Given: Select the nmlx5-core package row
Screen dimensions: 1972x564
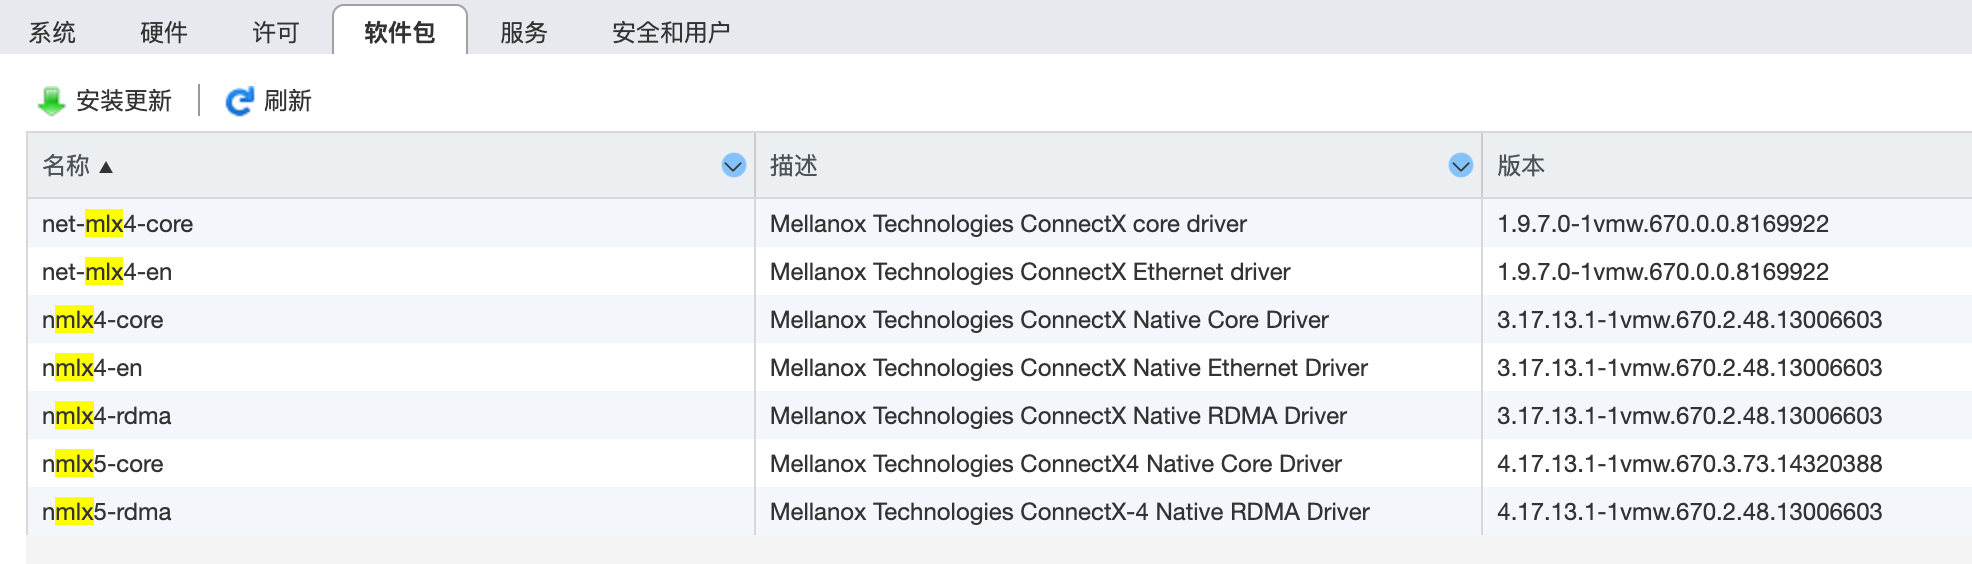Looking at the screenshot, I should tap(1000, 464).
